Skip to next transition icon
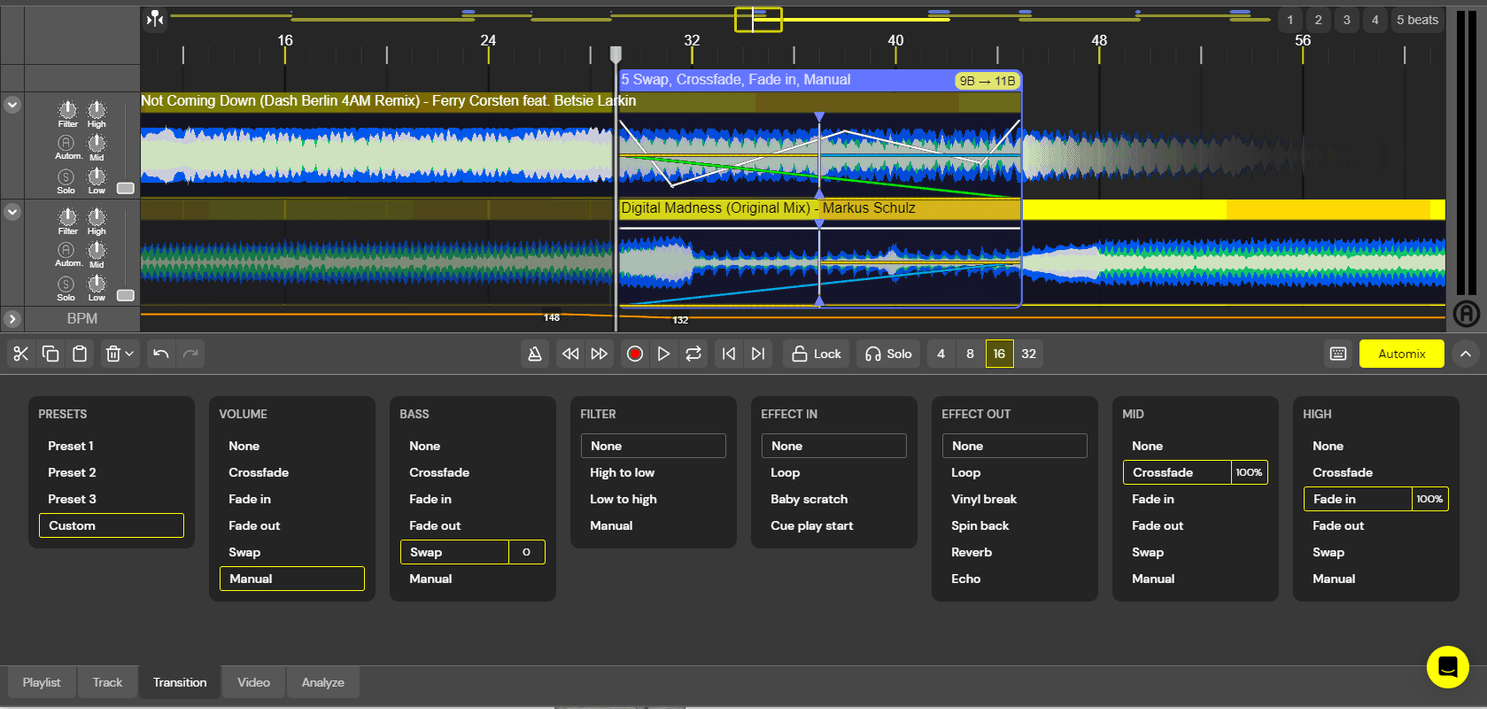Screen dimensions: 1487x709 (758, 353)
